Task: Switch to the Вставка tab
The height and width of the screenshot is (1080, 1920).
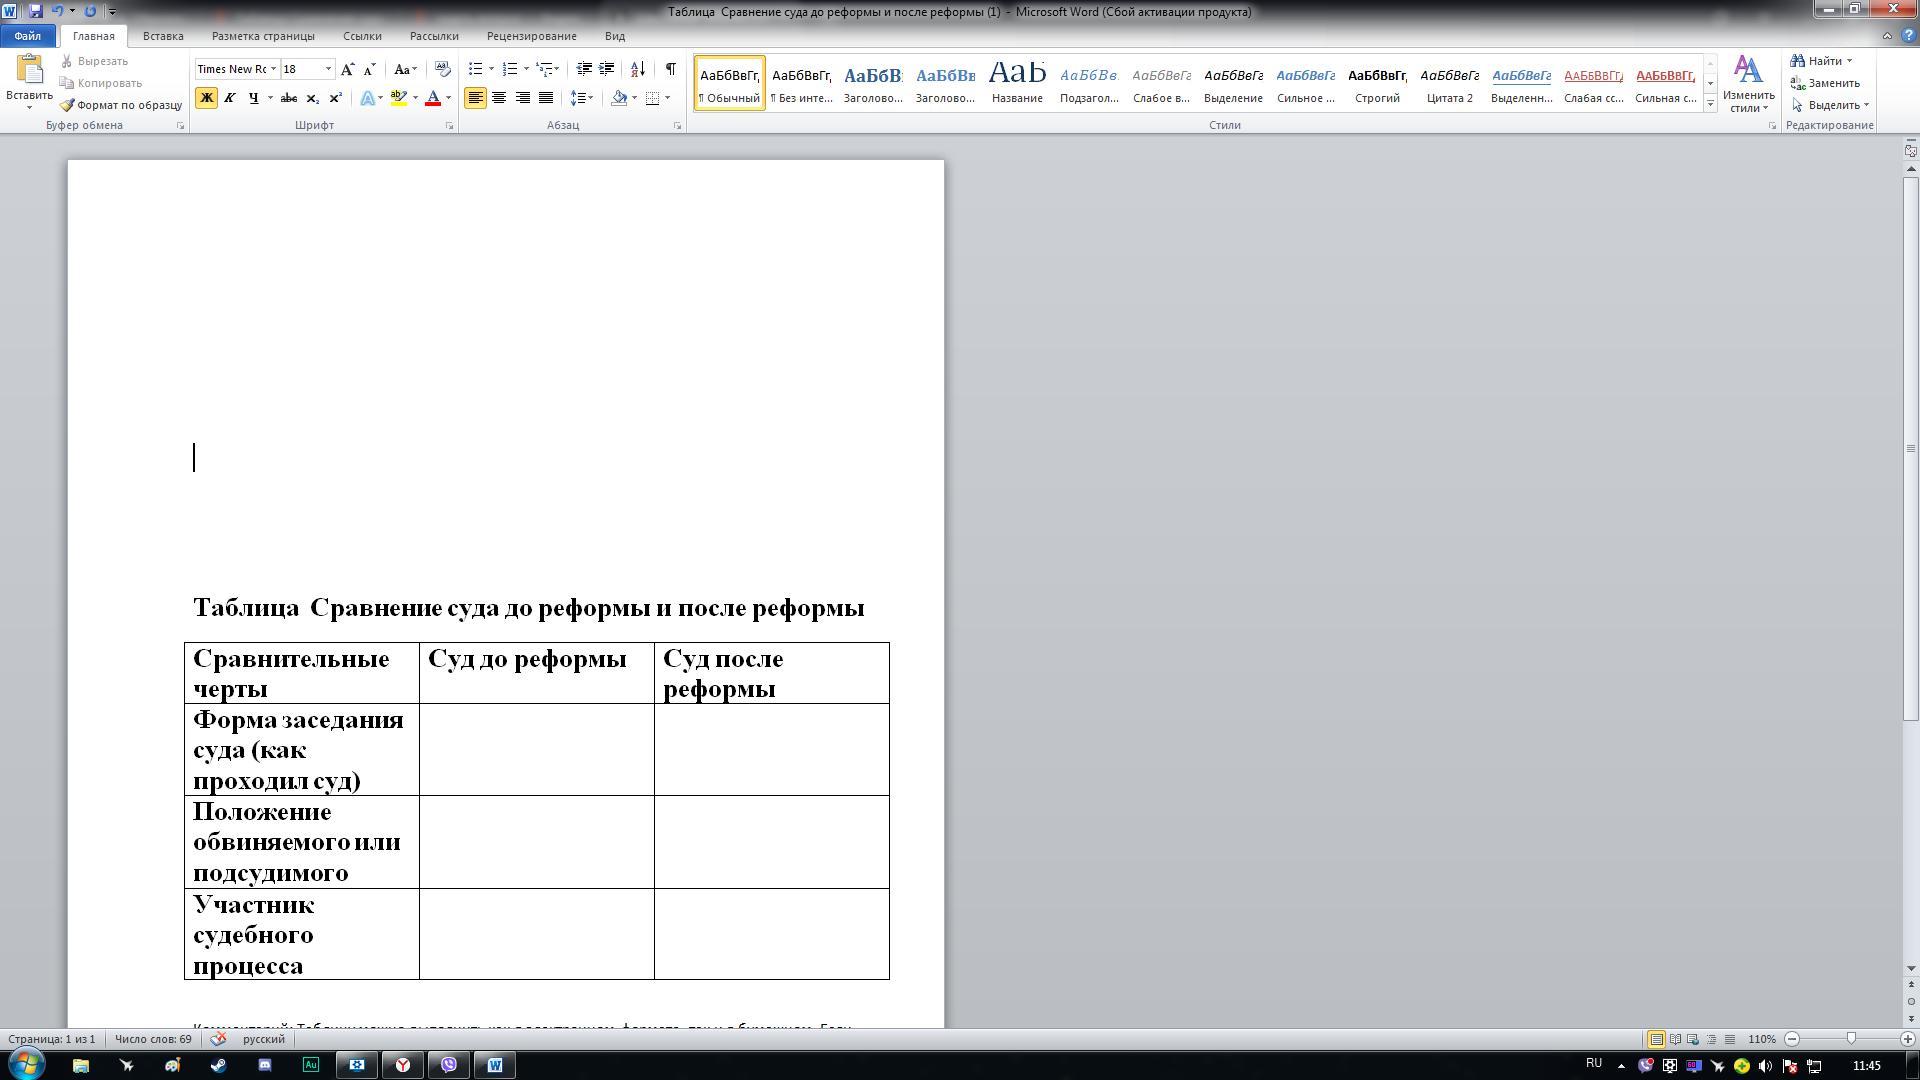Action: coord(163,36)
